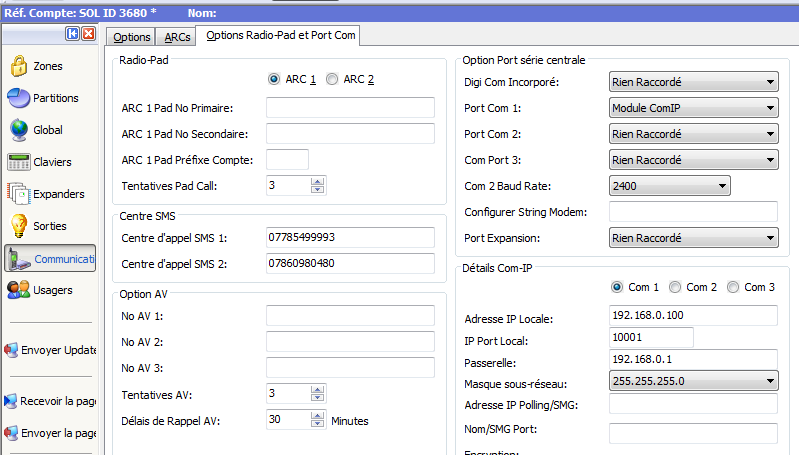This screenshot has width=799, height=455.
Task: Select the ARC 2 radio button
Action: [333, 80]
